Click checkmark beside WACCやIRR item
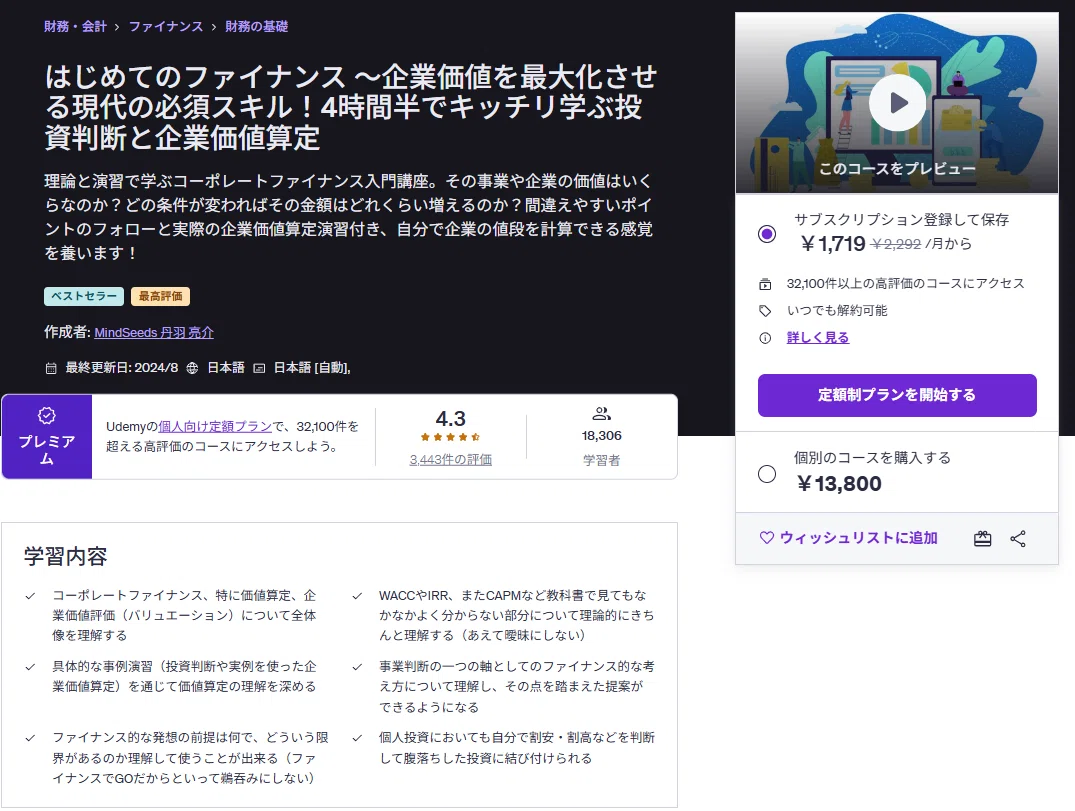Screen dimensions: 1075x811 click(357, 596)
